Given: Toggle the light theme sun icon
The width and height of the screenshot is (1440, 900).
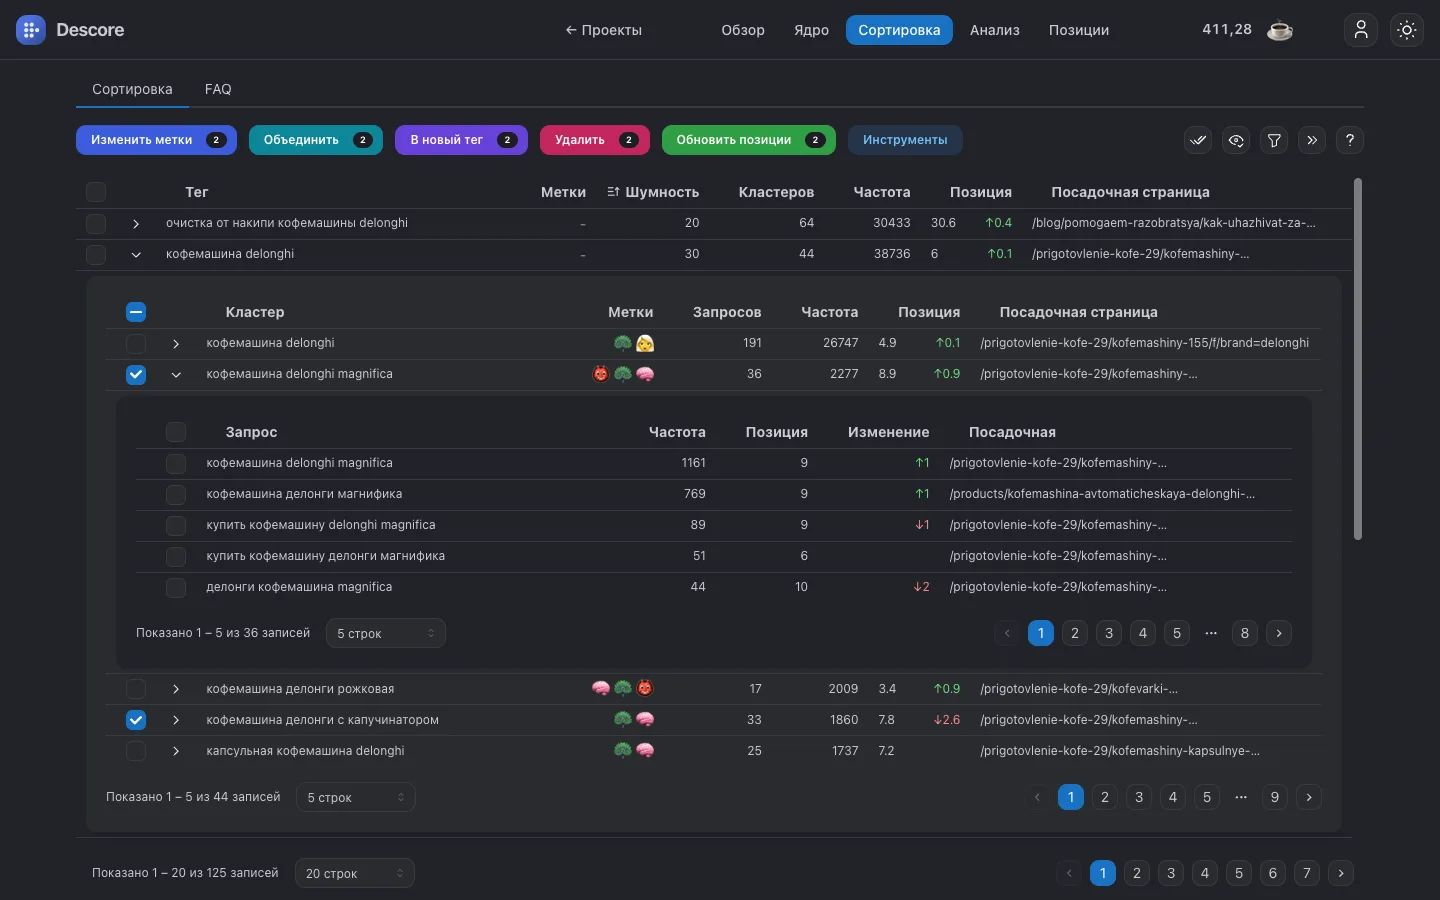Looking at the screenshot, I should pyautogui.click(x=1407, y=30).
